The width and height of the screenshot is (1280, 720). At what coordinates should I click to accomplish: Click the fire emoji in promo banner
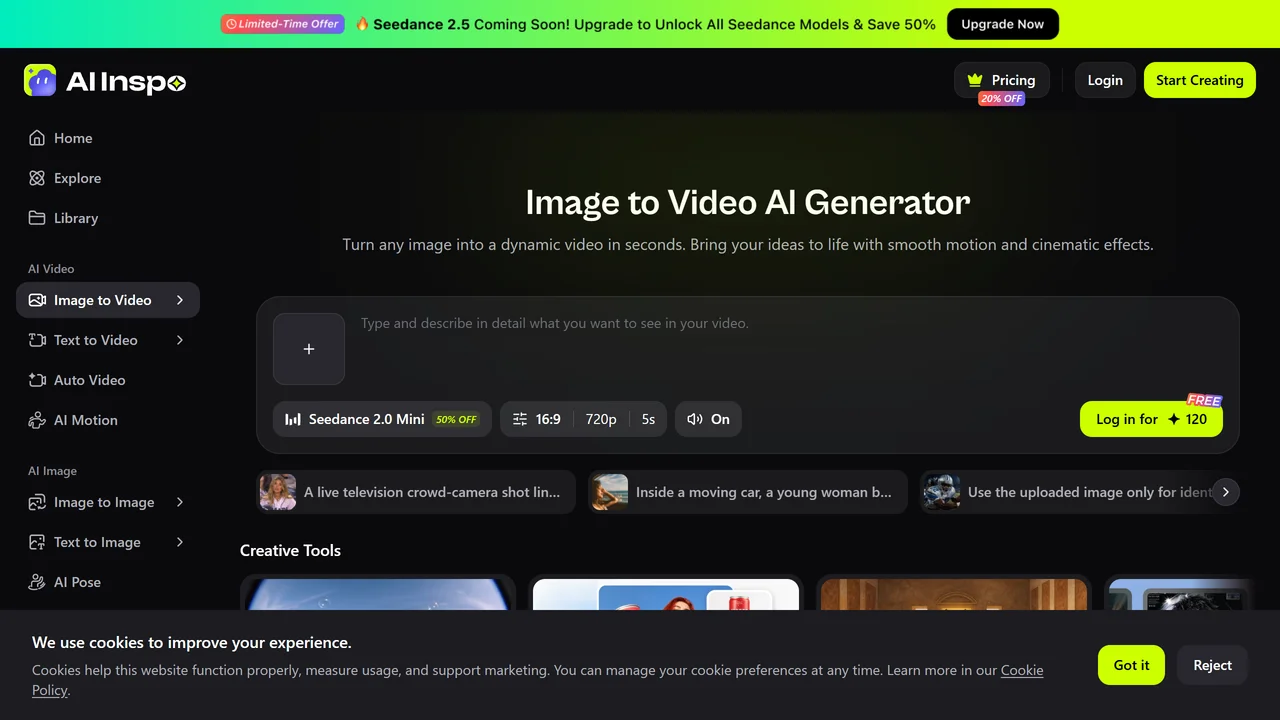click(362, 24)
